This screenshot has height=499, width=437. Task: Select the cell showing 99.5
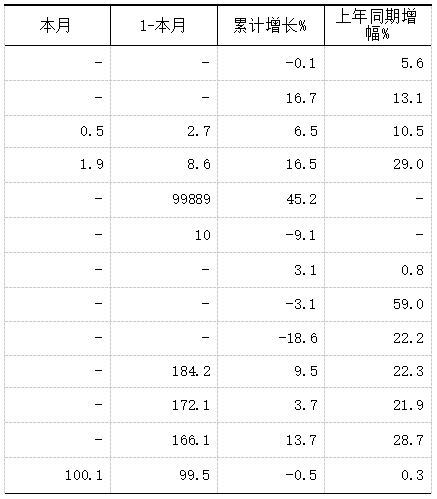pyautogui.click(x=164, y=475)
